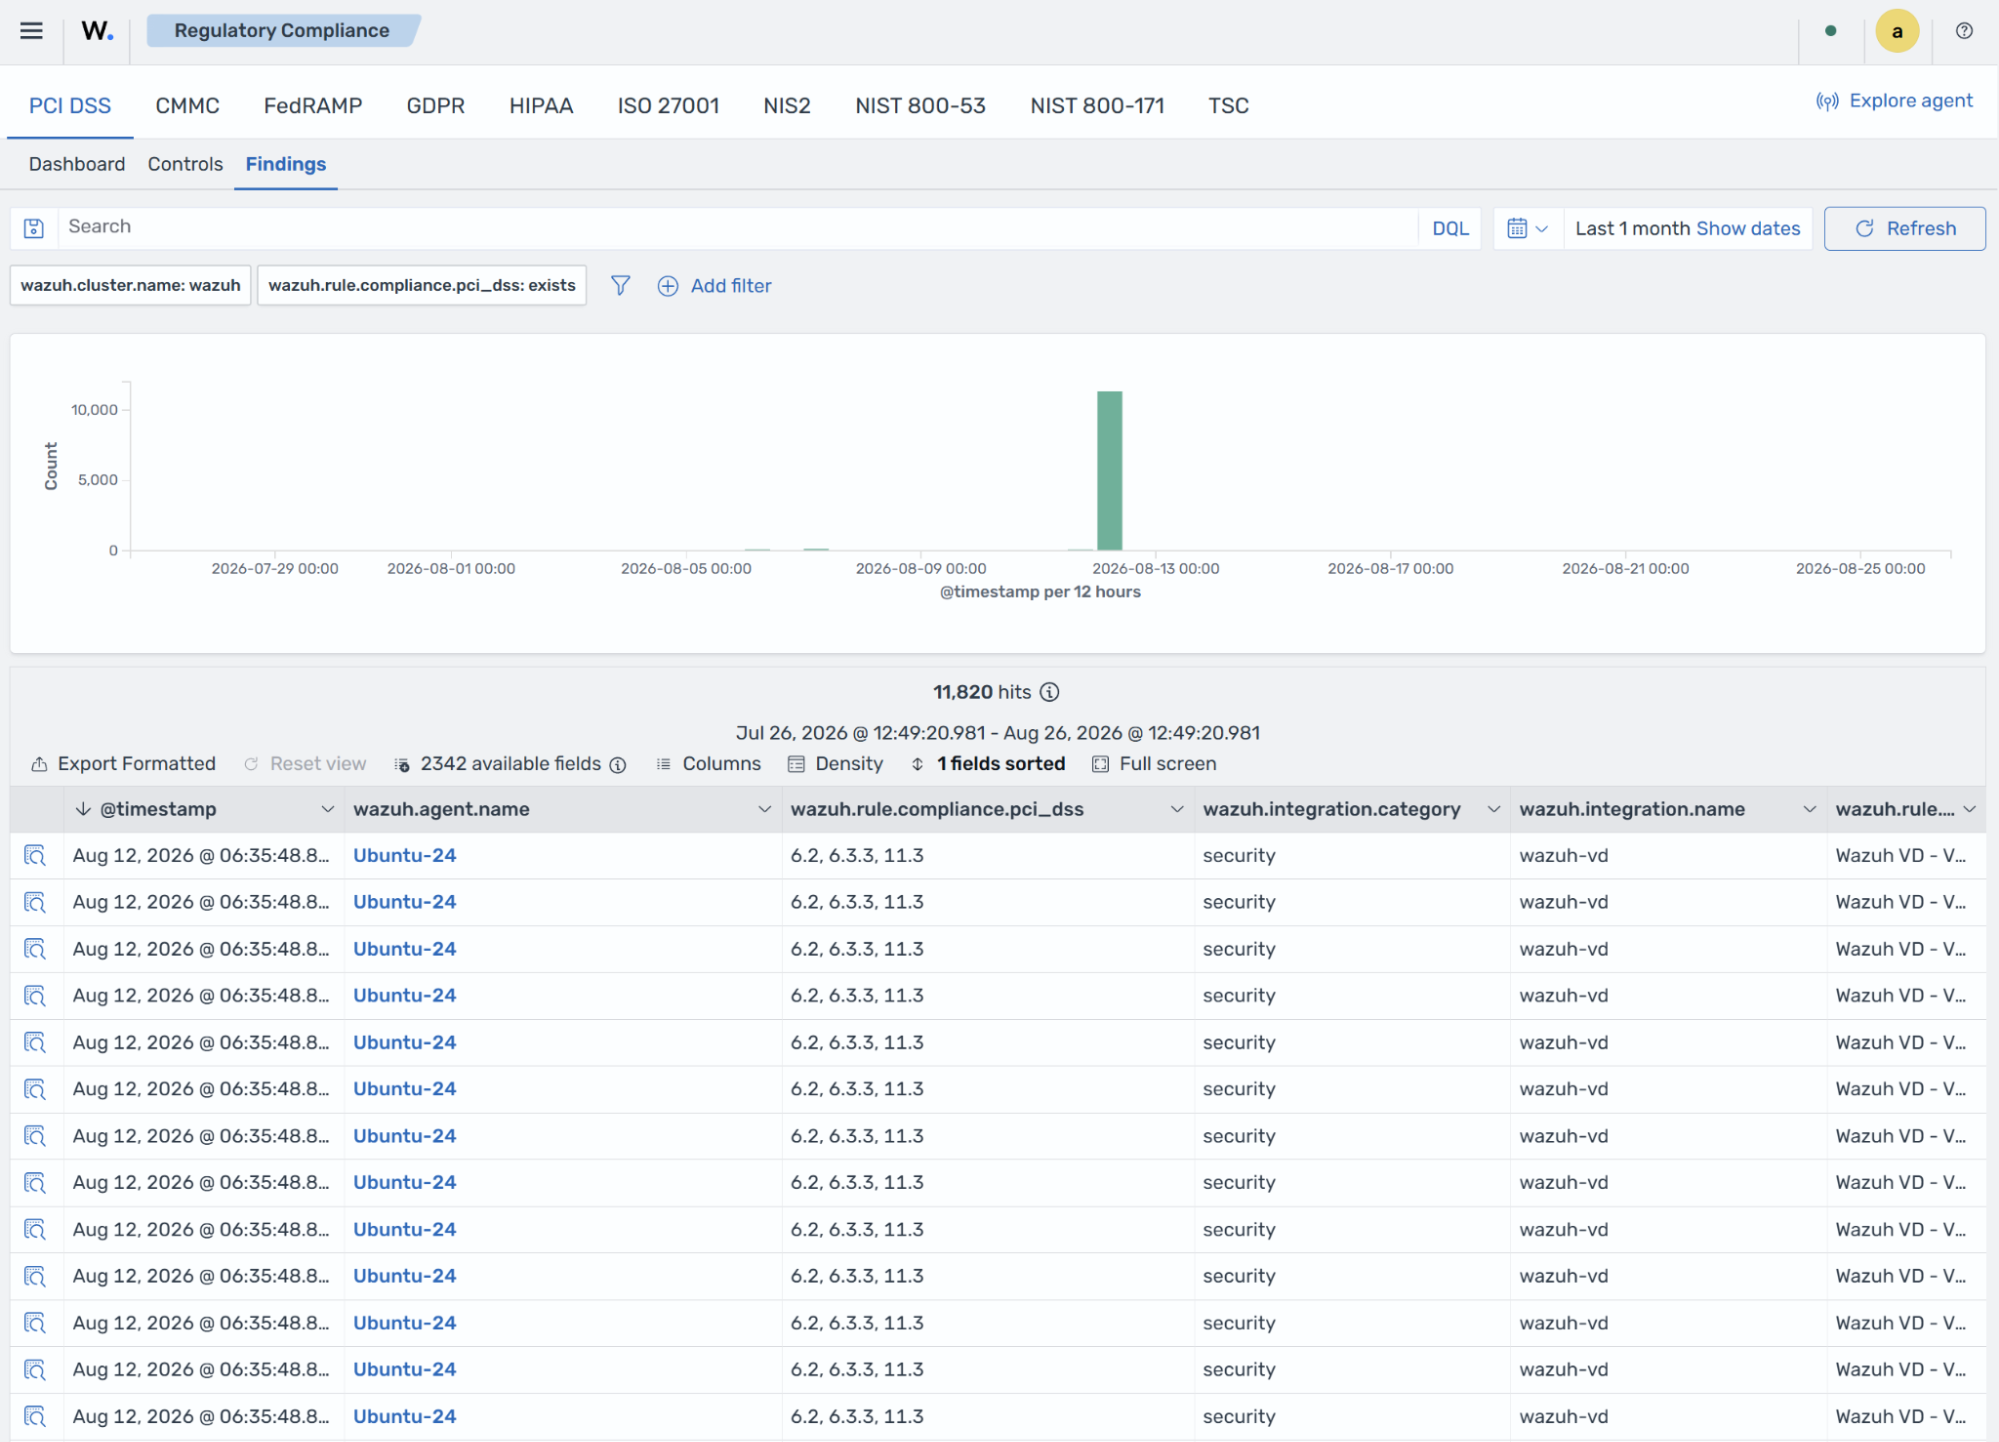Viewport: 1999px width, 1442px height.
Task: Inspect document details in ninth table row
Action: click(35, 1230)
